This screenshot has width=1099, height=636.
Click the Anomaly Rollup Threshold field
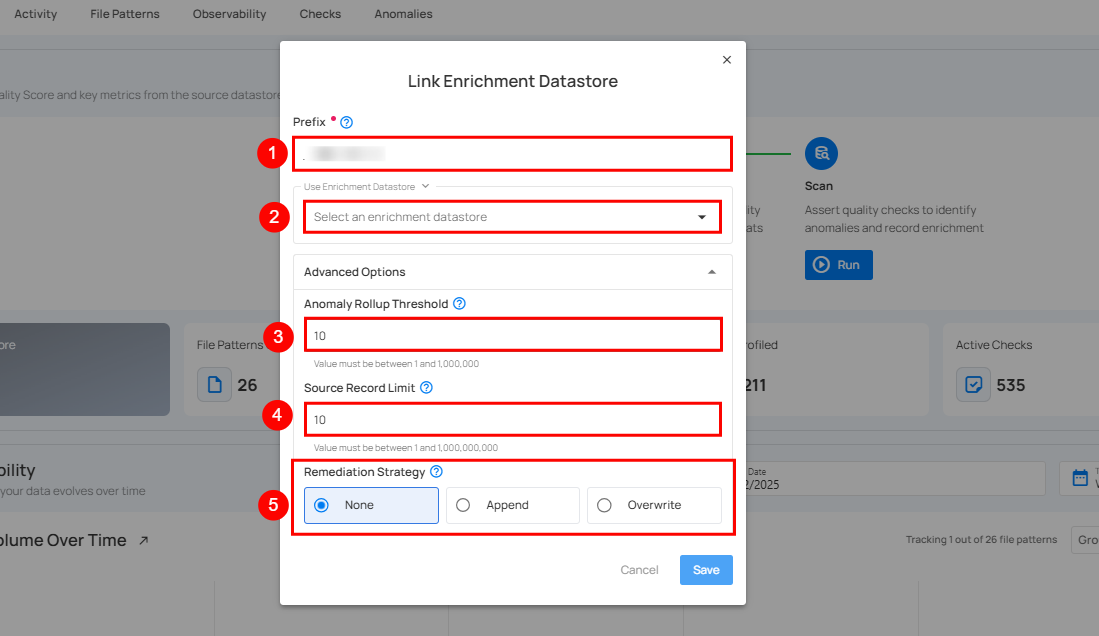pyautogui.click(x=513, y=335)
